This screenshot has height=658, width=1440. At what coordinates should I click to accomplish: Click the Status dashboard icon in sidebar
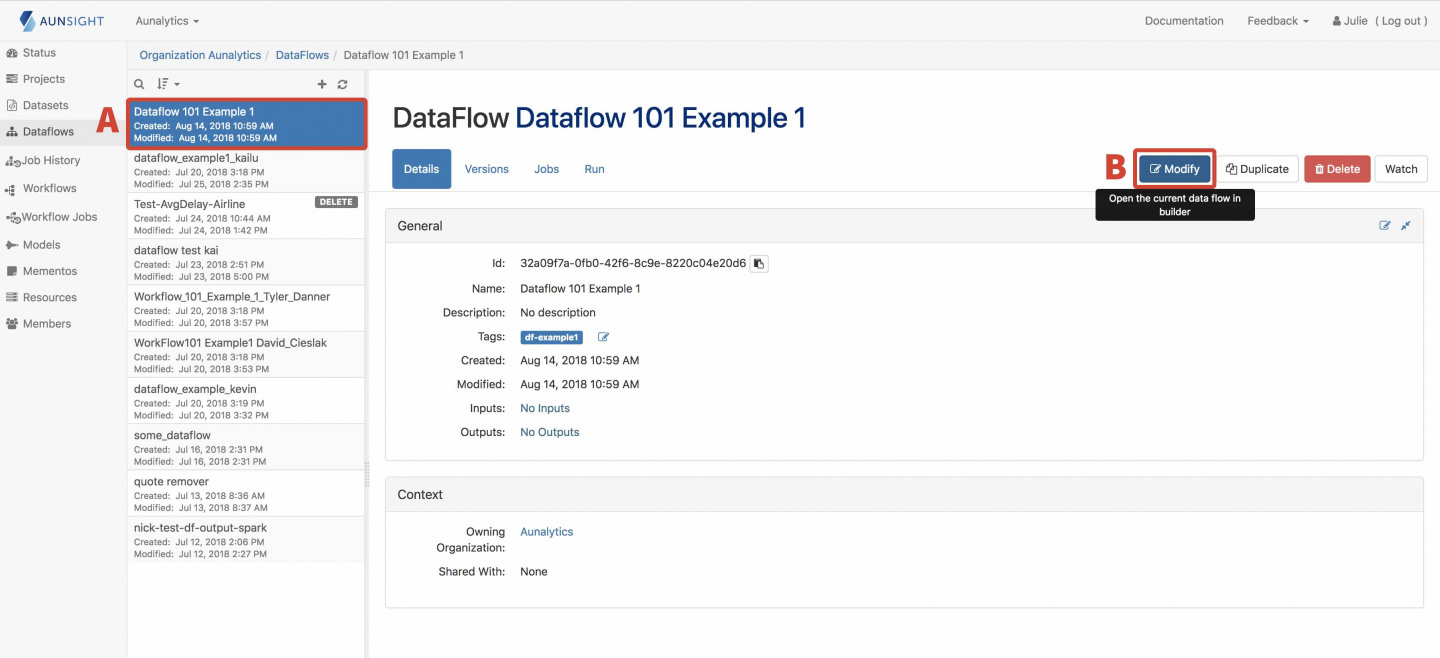pyautogui.click(x=12, y=53)
